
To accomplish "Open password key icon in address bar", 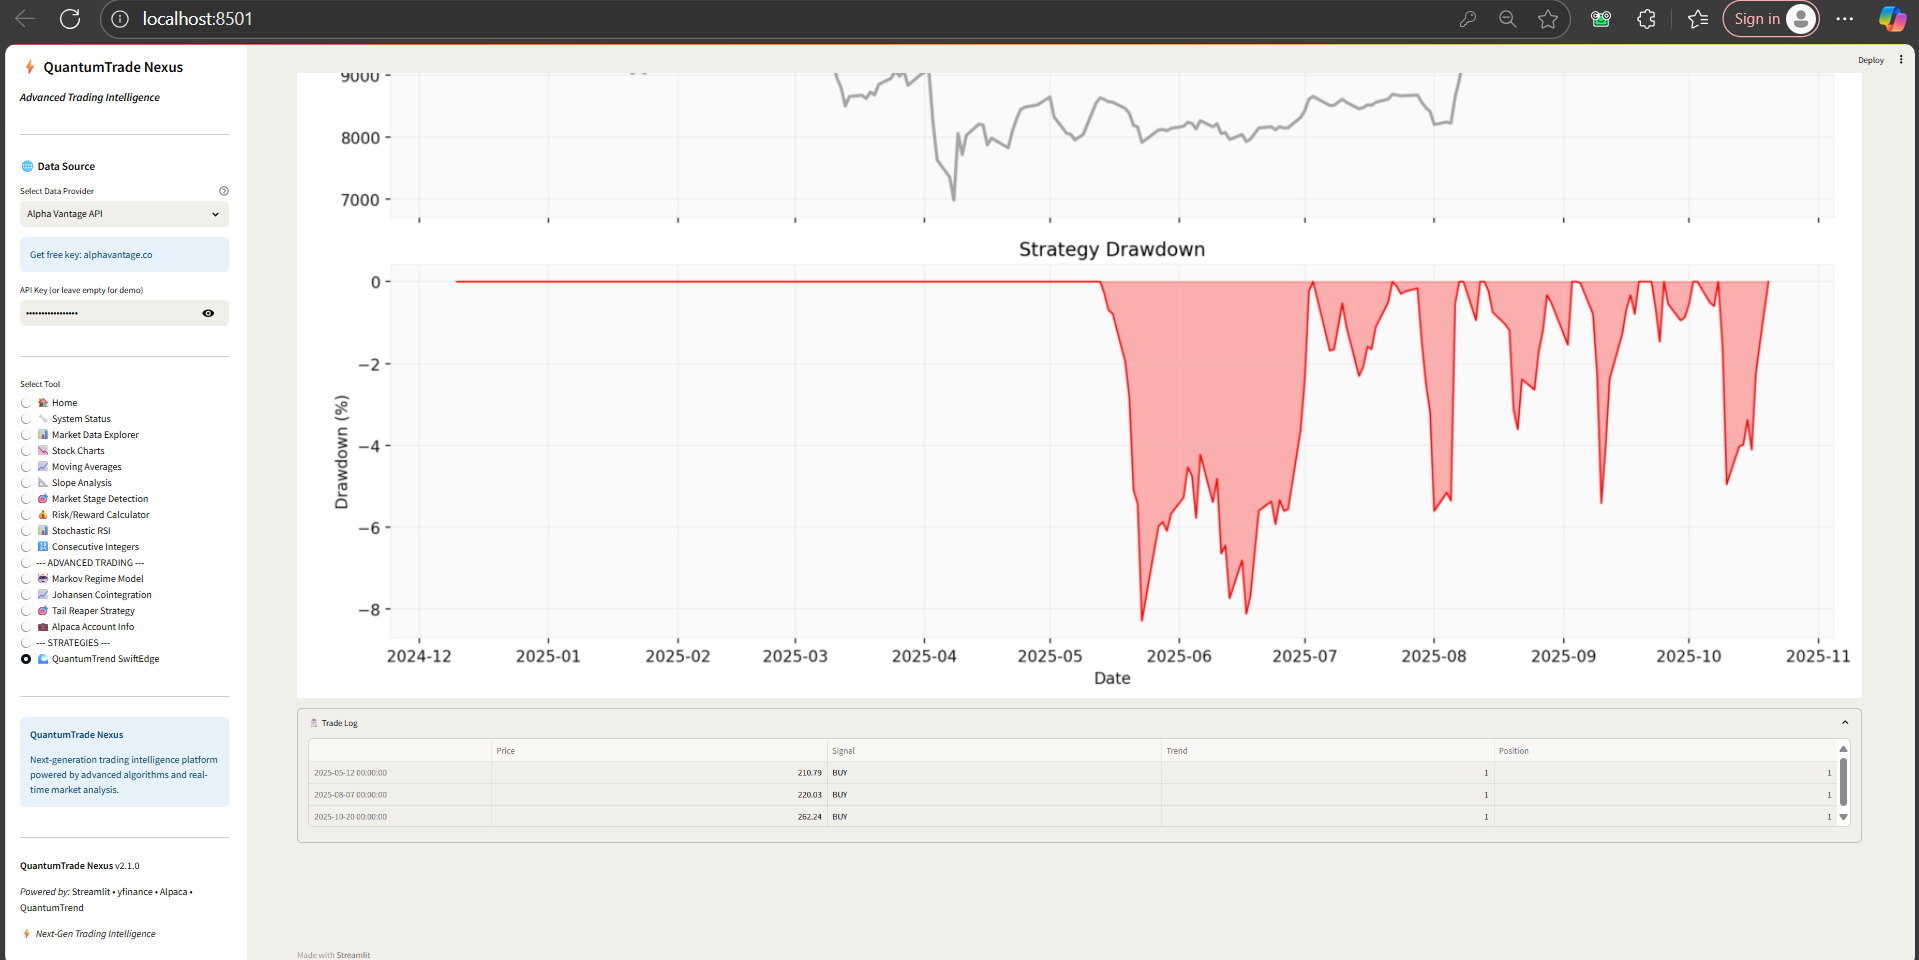I will [x=1468, y=19].
